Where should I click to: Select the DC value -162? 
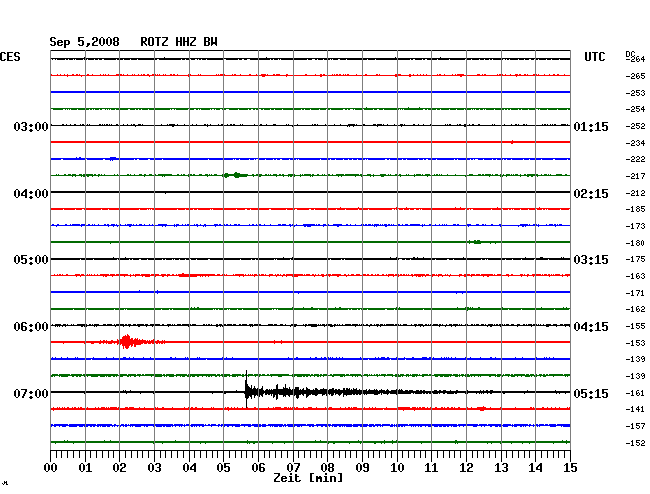635,310
